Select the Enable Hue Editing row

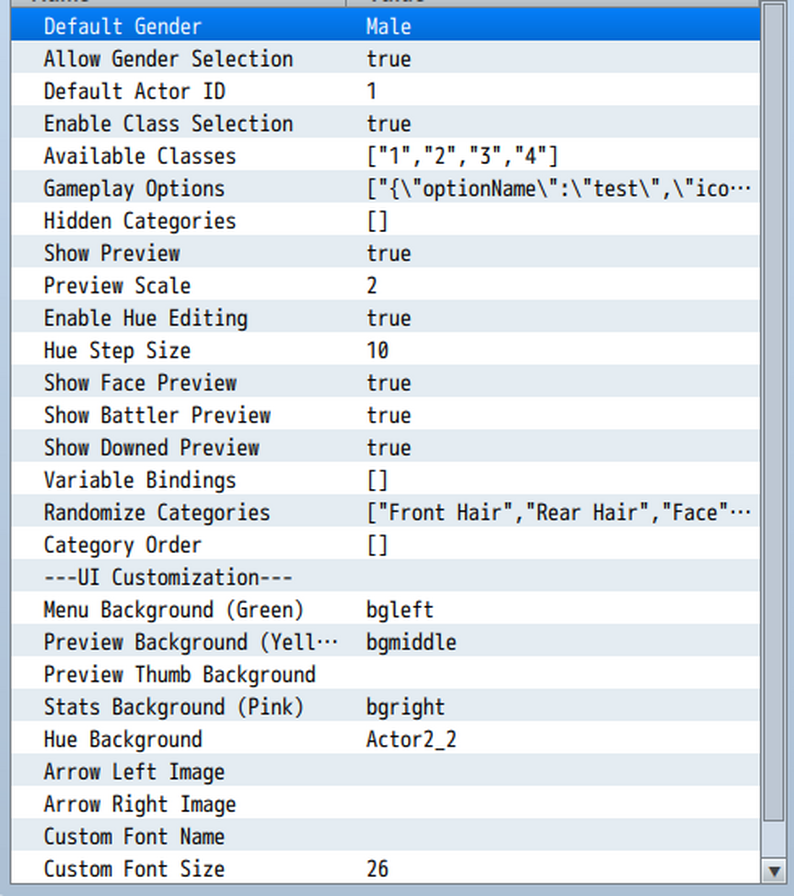pos(385,318)
